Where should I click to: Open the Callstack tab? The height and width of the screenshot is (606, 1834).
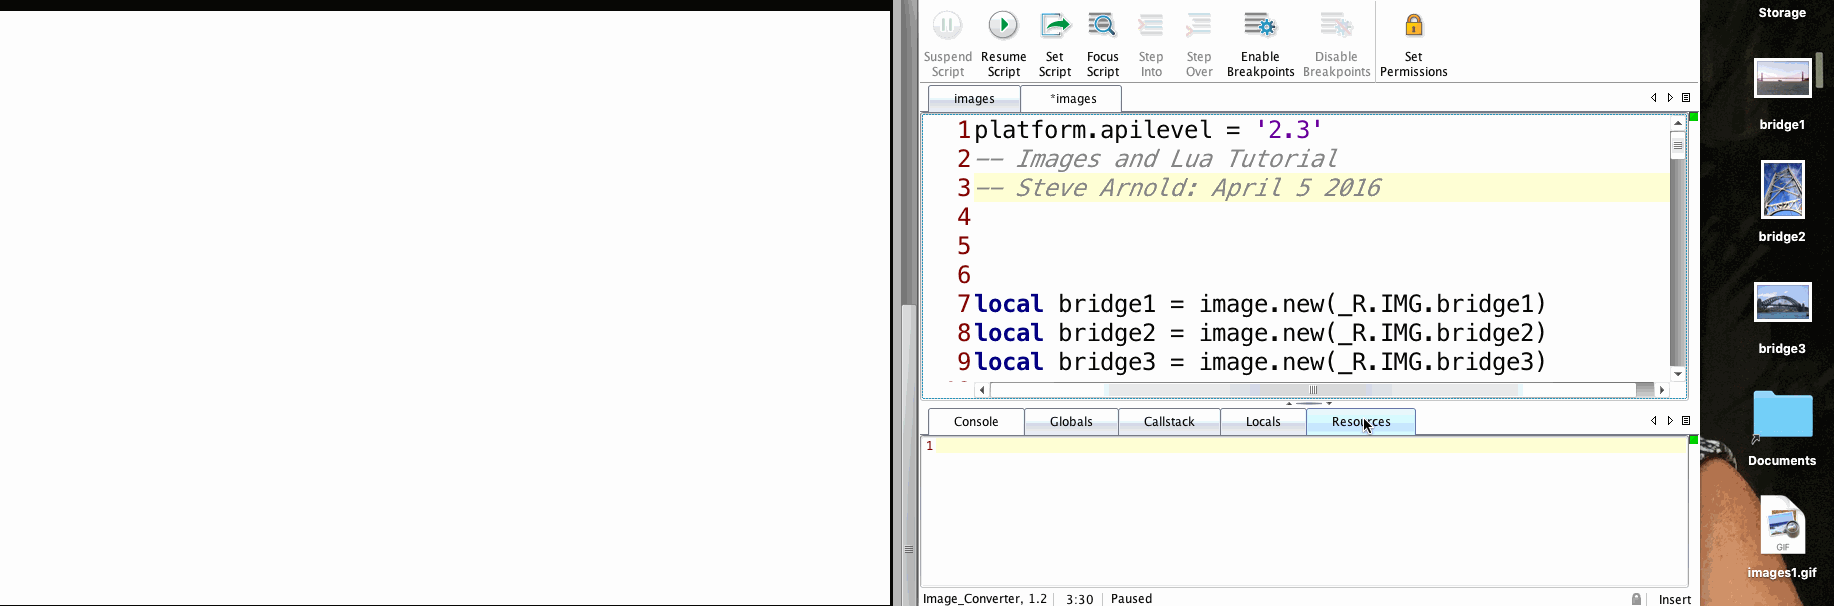(1169, 422)
